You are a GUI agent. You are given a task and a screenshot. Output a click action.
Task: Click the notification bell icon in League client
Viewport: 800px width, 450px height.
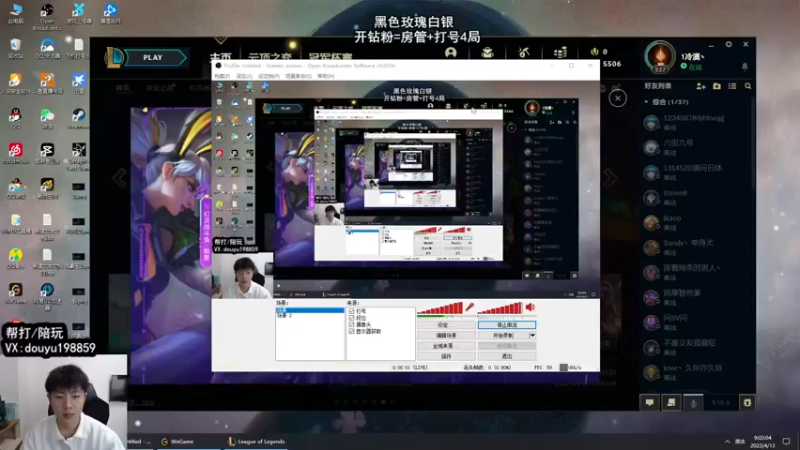pyautogui.click(x=745, y=66)
